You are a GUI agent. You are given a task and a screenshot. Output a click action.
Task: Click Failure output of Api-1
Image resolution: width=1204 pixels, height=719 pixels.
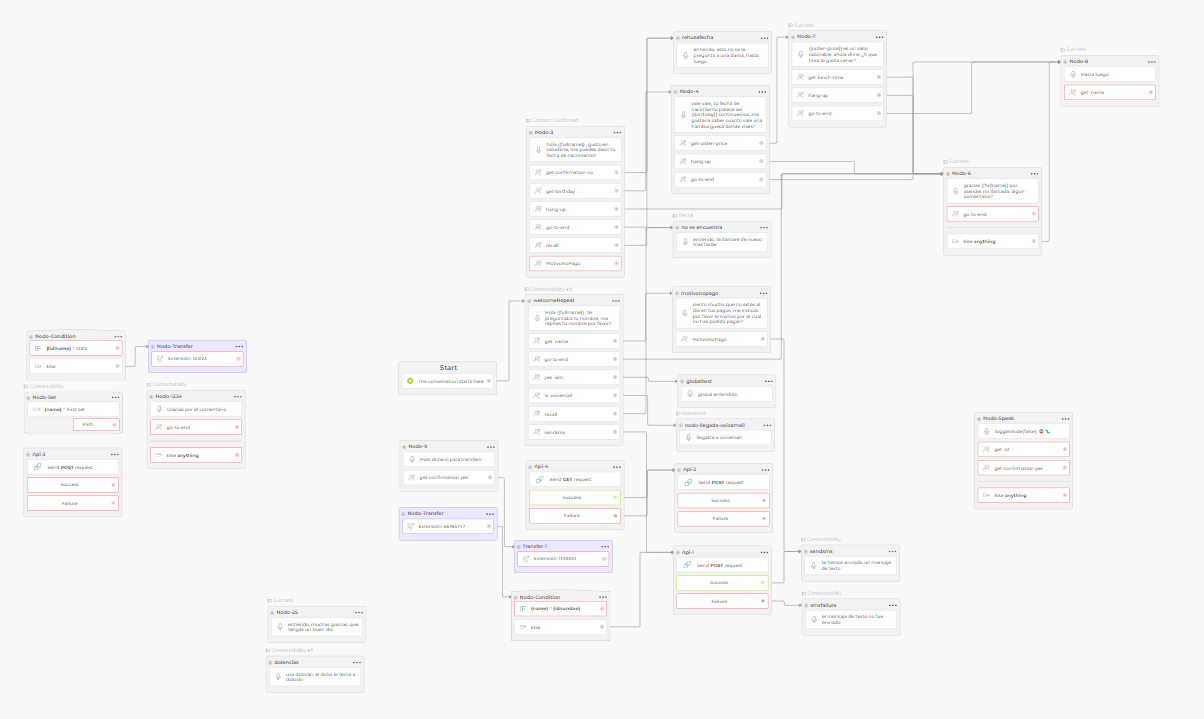click(x=722, y=601)
